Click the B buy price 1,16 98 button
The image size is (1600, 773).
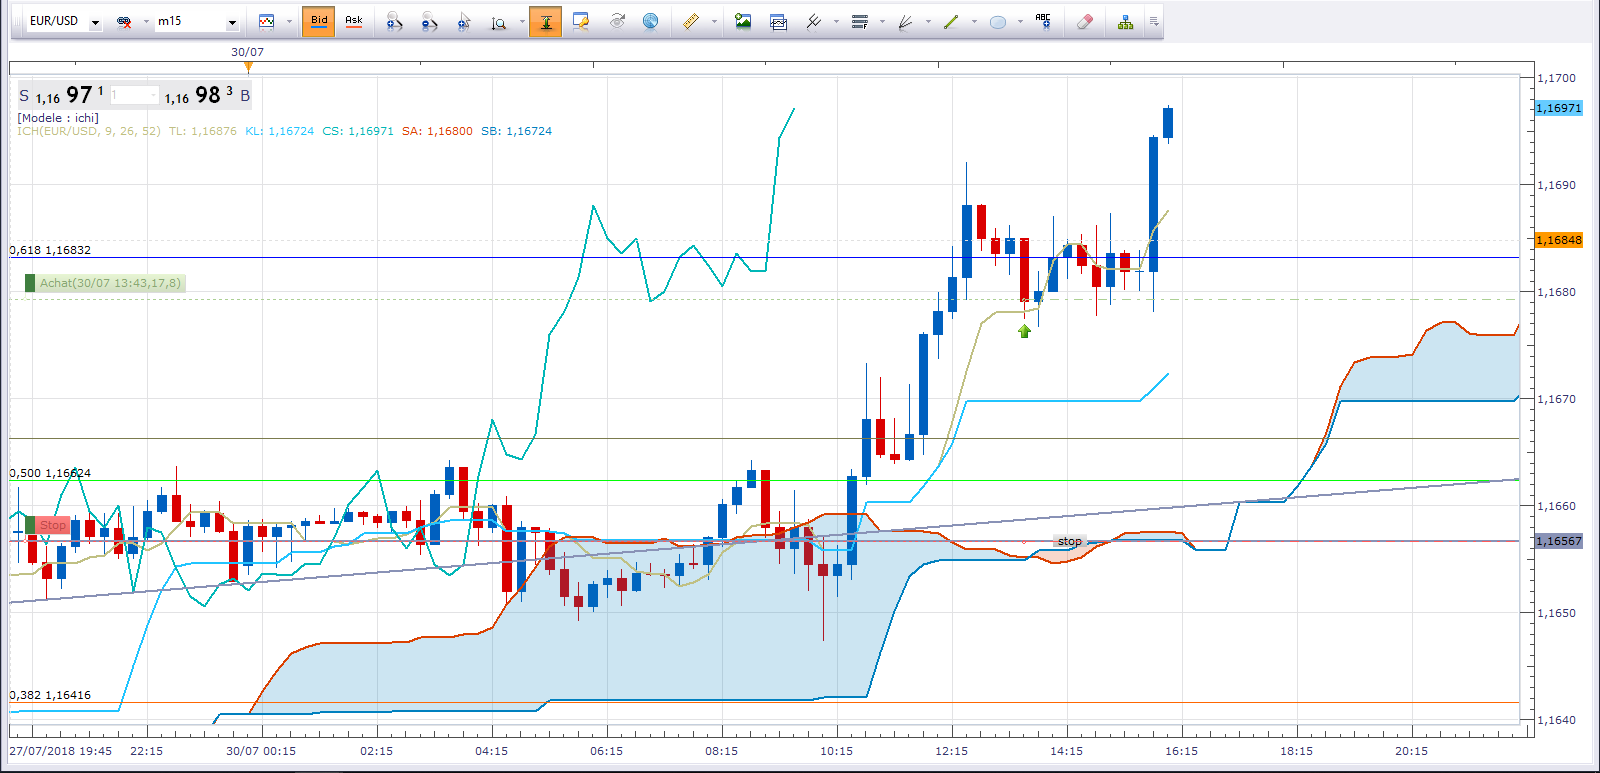tap(208, 95)
